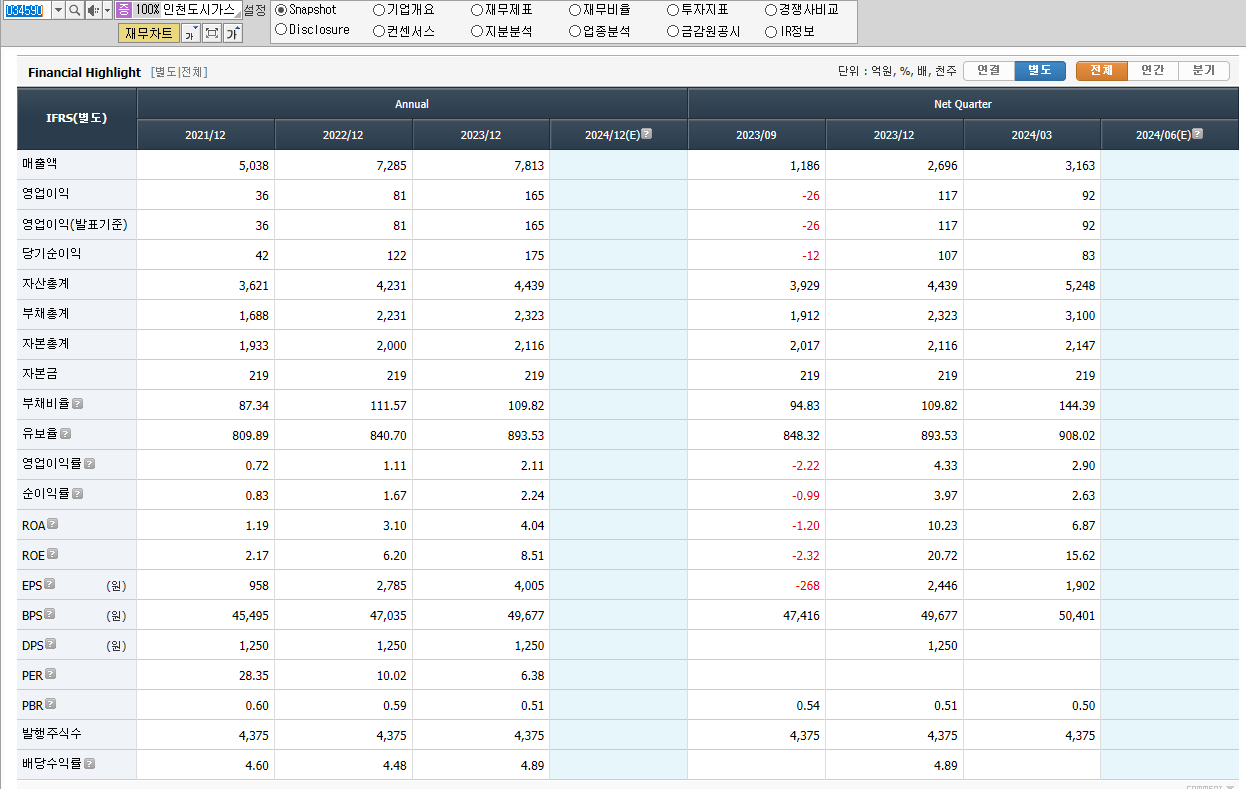Screen dimensions: 1246x789
Task: Open the stock search magnifier icon
Action: coord(75,10)
